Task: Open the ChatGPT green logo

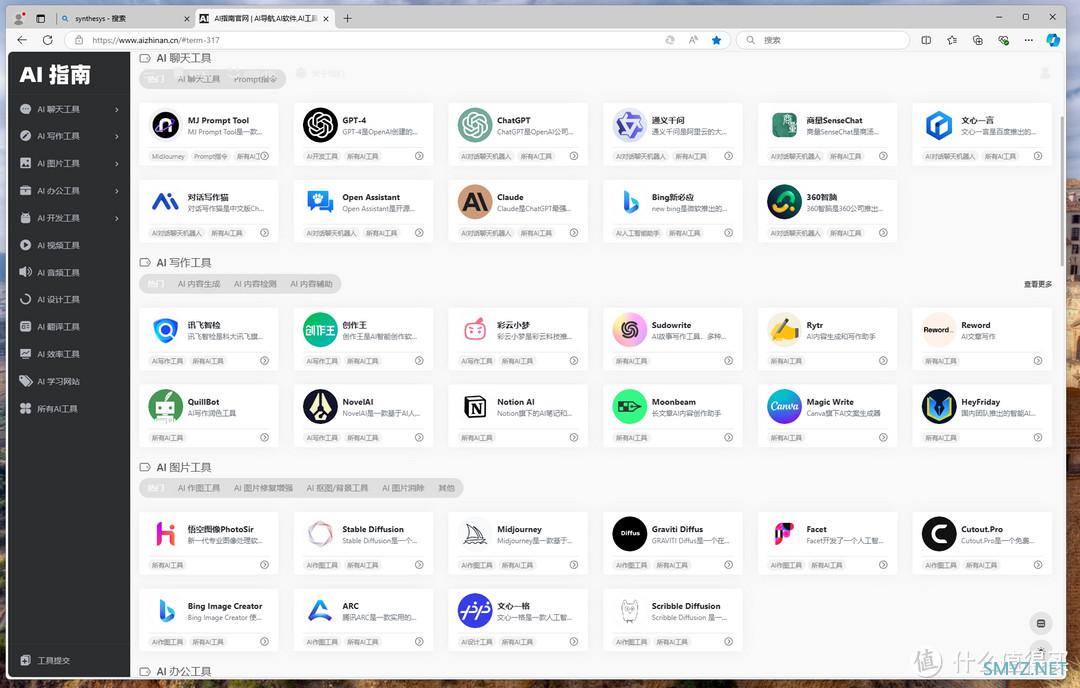Action: pyautogui.click(x=475, y=125)
